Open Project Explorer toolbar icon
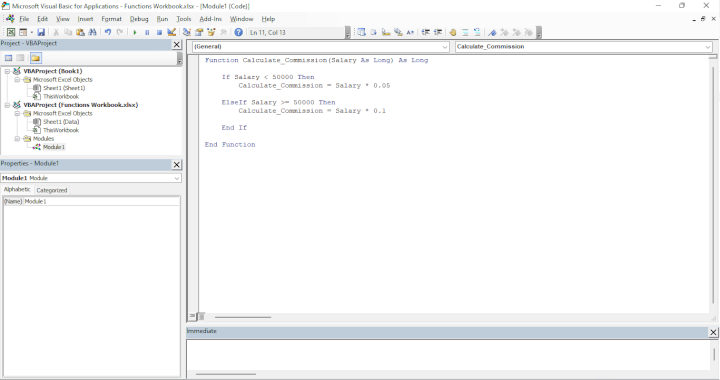 [187, 32]
